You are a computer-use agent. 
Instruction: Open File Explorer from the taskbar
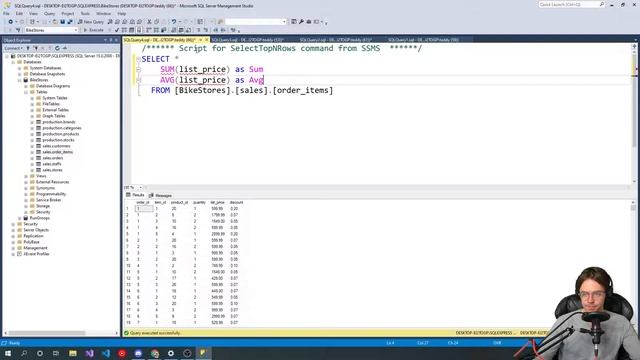point(73,353)
